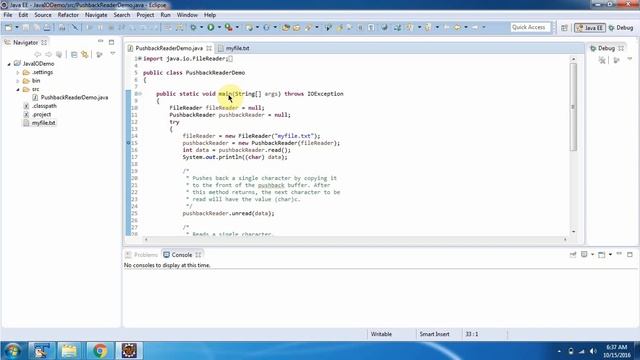The width and height of the screenshot is (640, 360).
Task: Click the green Run button icon
Action: coord(211,27)
